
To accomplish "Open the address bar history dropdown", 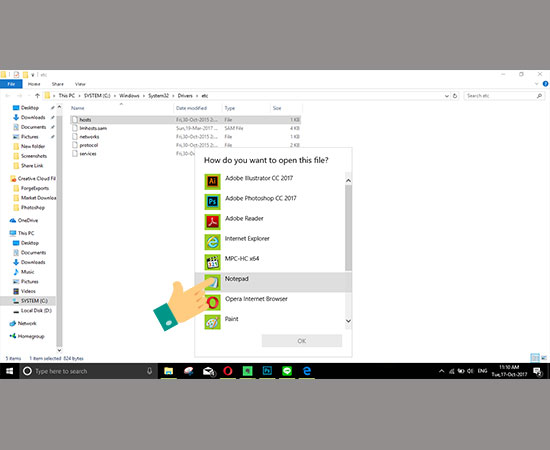I will pyautogui.click(x=447, y=96).
